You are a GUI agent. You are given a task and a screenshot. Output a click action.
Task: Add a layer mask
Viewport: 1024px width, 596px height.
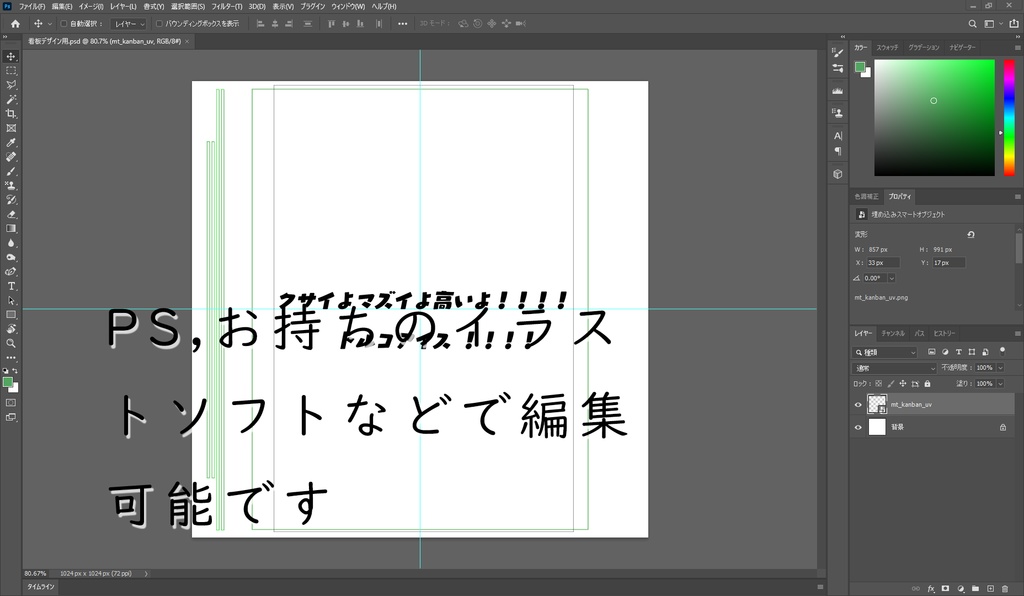coord(945,589)
